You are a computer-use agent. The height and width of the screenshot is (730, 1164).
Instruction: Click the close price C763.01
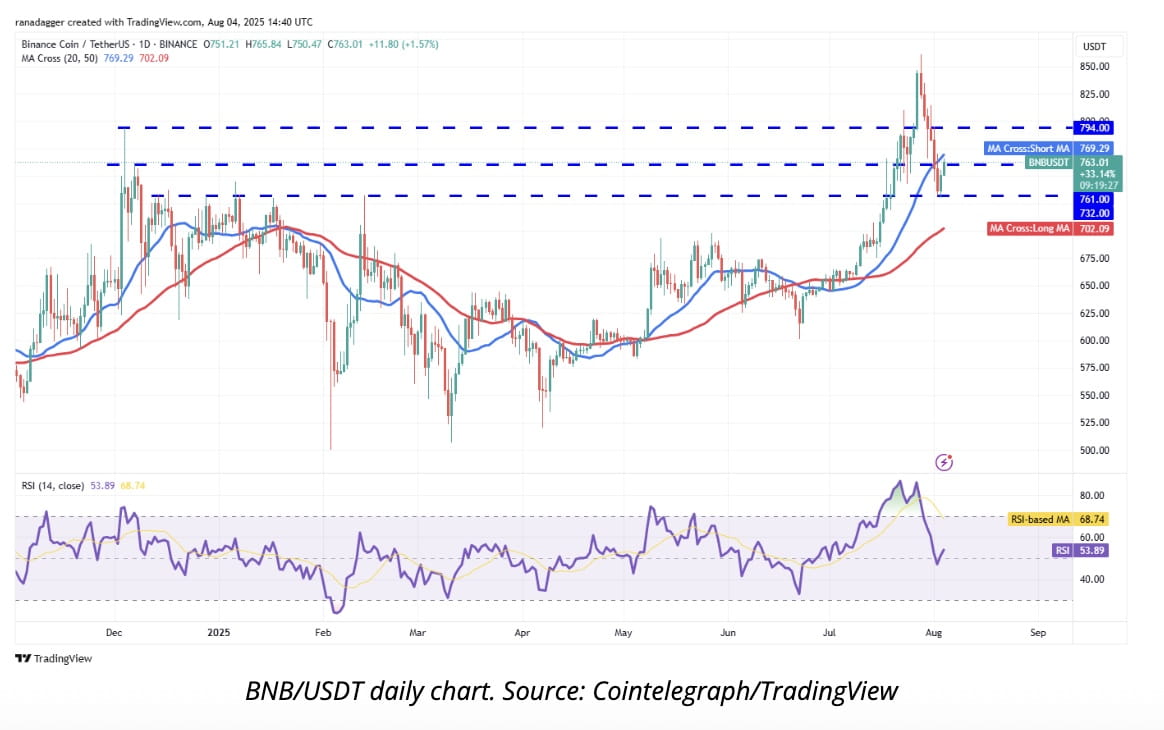344,45
